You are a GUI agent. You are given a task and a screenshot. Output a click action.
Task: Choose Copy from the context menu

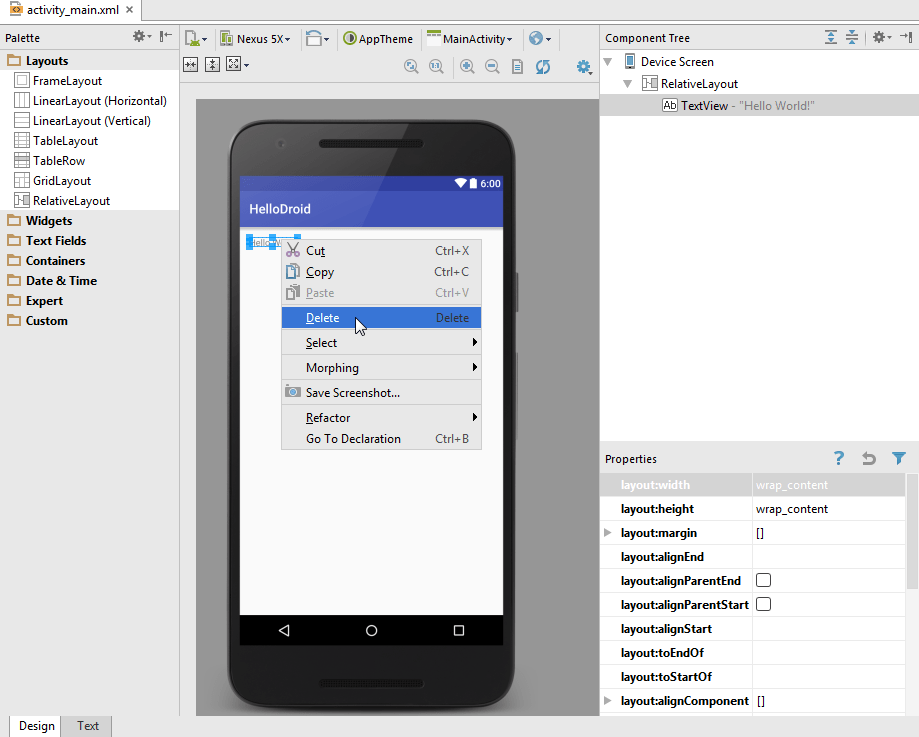382,271
